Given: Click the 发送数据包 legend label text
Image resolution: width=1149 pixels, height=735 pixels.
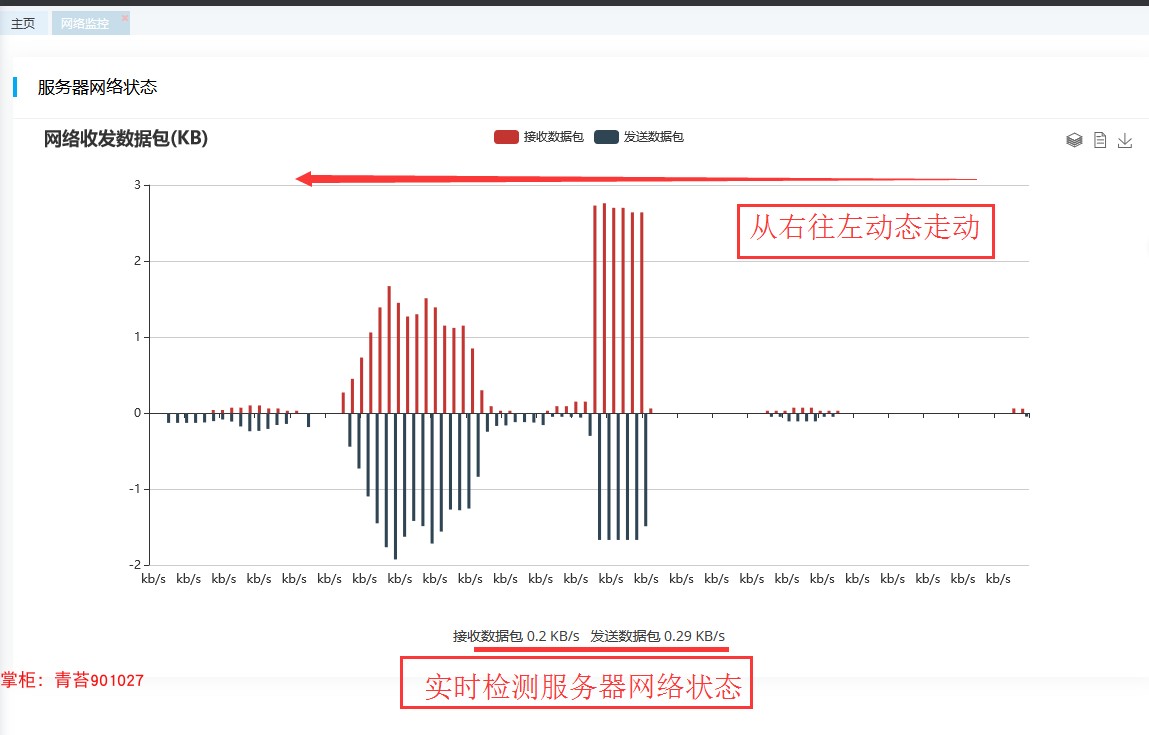Looking at the screenshot, I should pyautogui.click(x=654, y=137).
